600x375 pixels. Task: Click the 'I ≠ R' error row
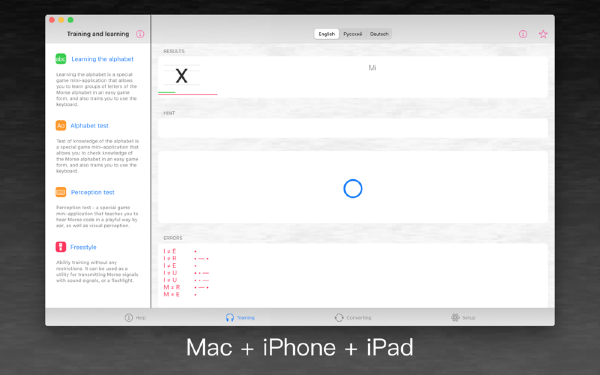click(186, 258)
